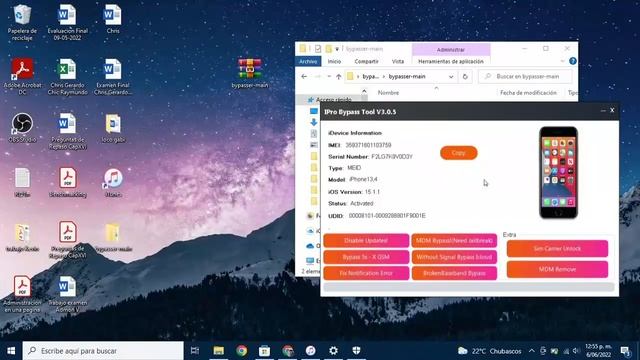Select the Adobe Acrobat DC shortcut
640x360 pixels.
22,77
